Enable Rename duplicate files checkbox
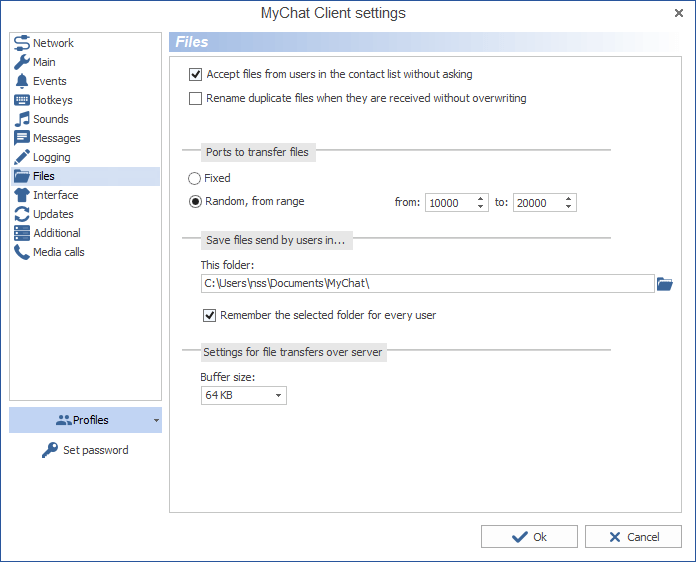696x562 pixels. [x=196, y=99]
